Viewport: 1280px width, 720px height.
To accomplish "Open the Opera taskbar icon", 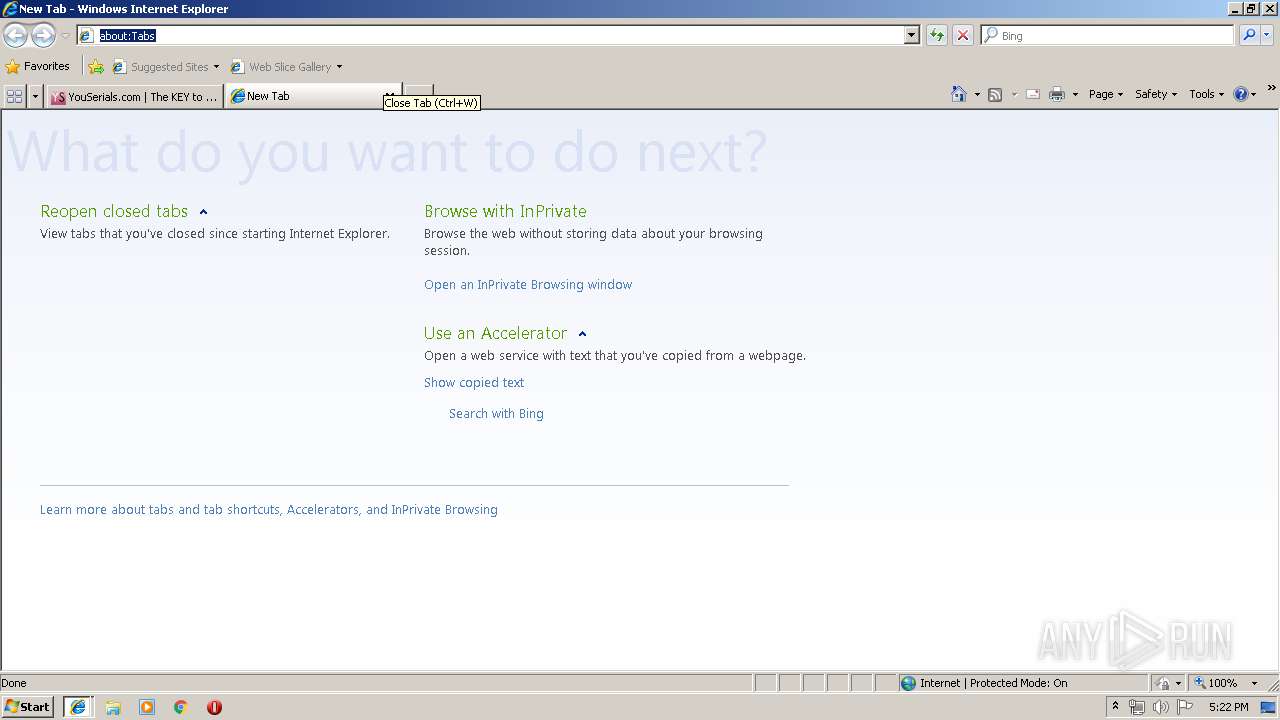I will point(214,707).
